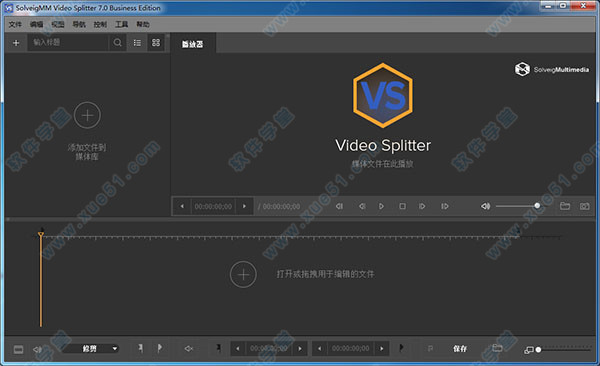600x366 pixels.
Task: Decrease the fragment end time
Action: pos(320,349)
